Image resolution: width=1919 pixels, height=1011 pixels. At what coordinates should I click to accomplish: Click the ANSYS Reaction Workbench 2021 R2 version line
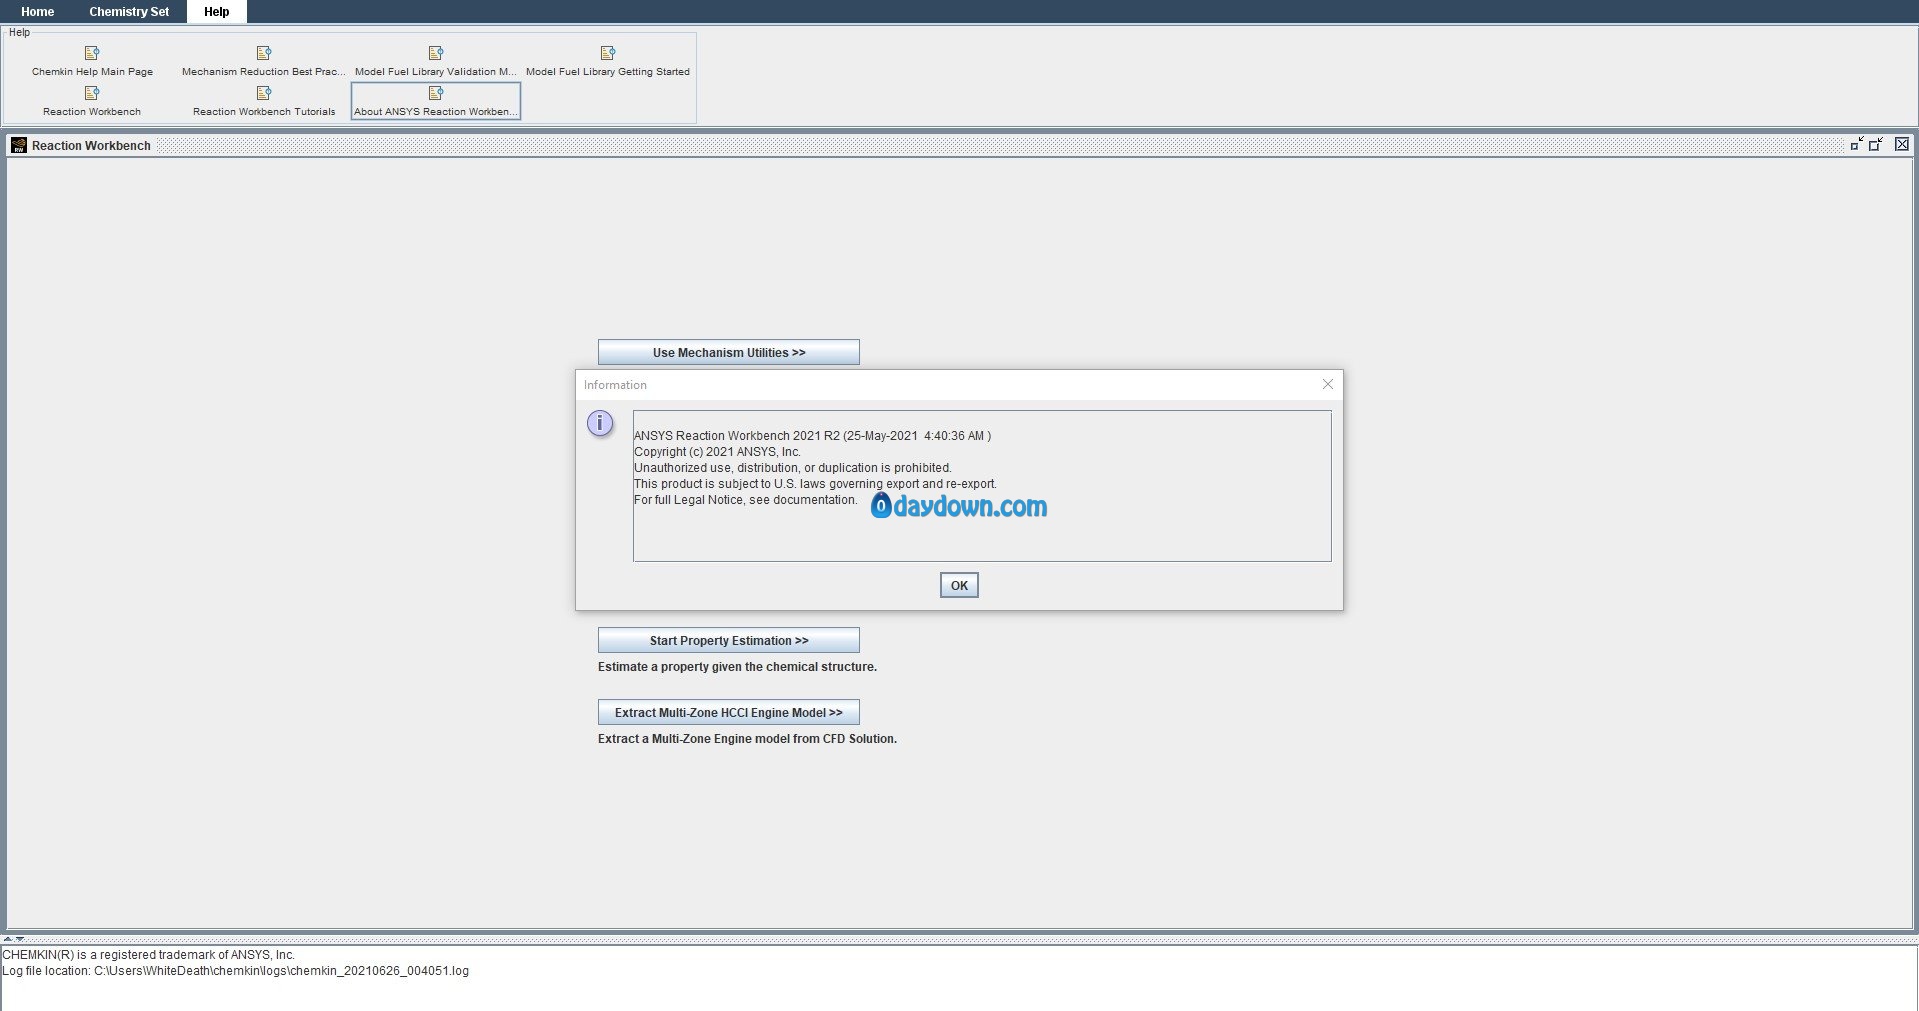coord(812,436)
